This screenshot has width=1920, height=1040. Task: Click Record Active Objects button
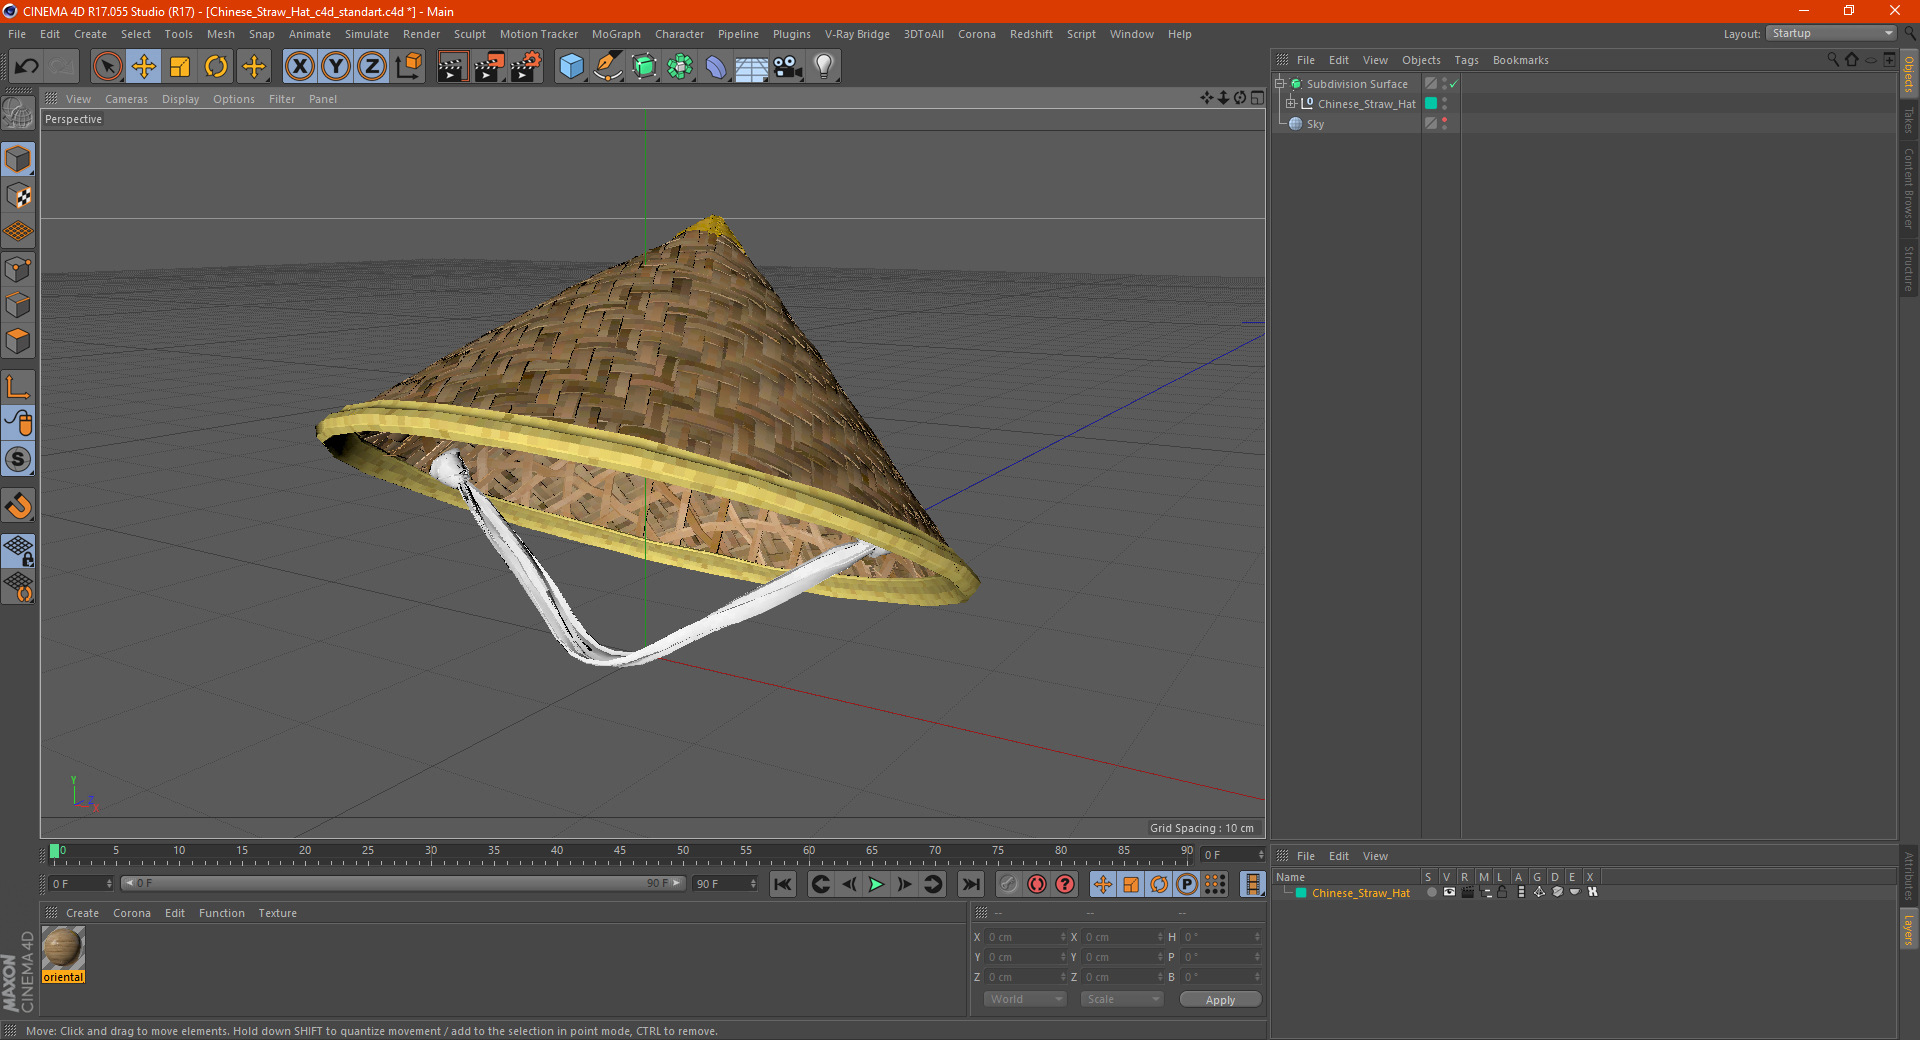(1009, 884)
